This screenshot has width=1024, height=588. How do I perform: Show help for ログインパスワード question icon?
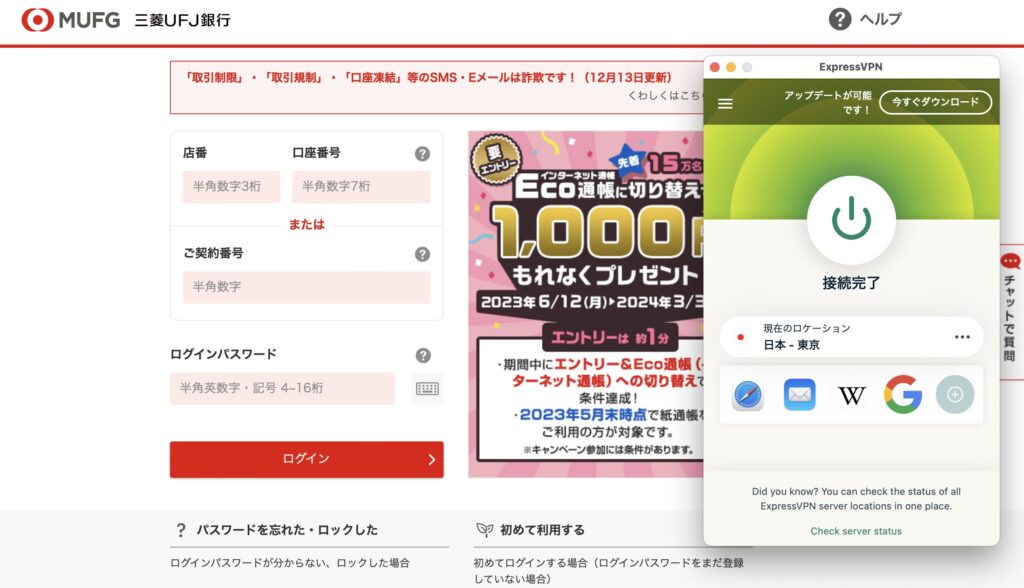point(423,355)
